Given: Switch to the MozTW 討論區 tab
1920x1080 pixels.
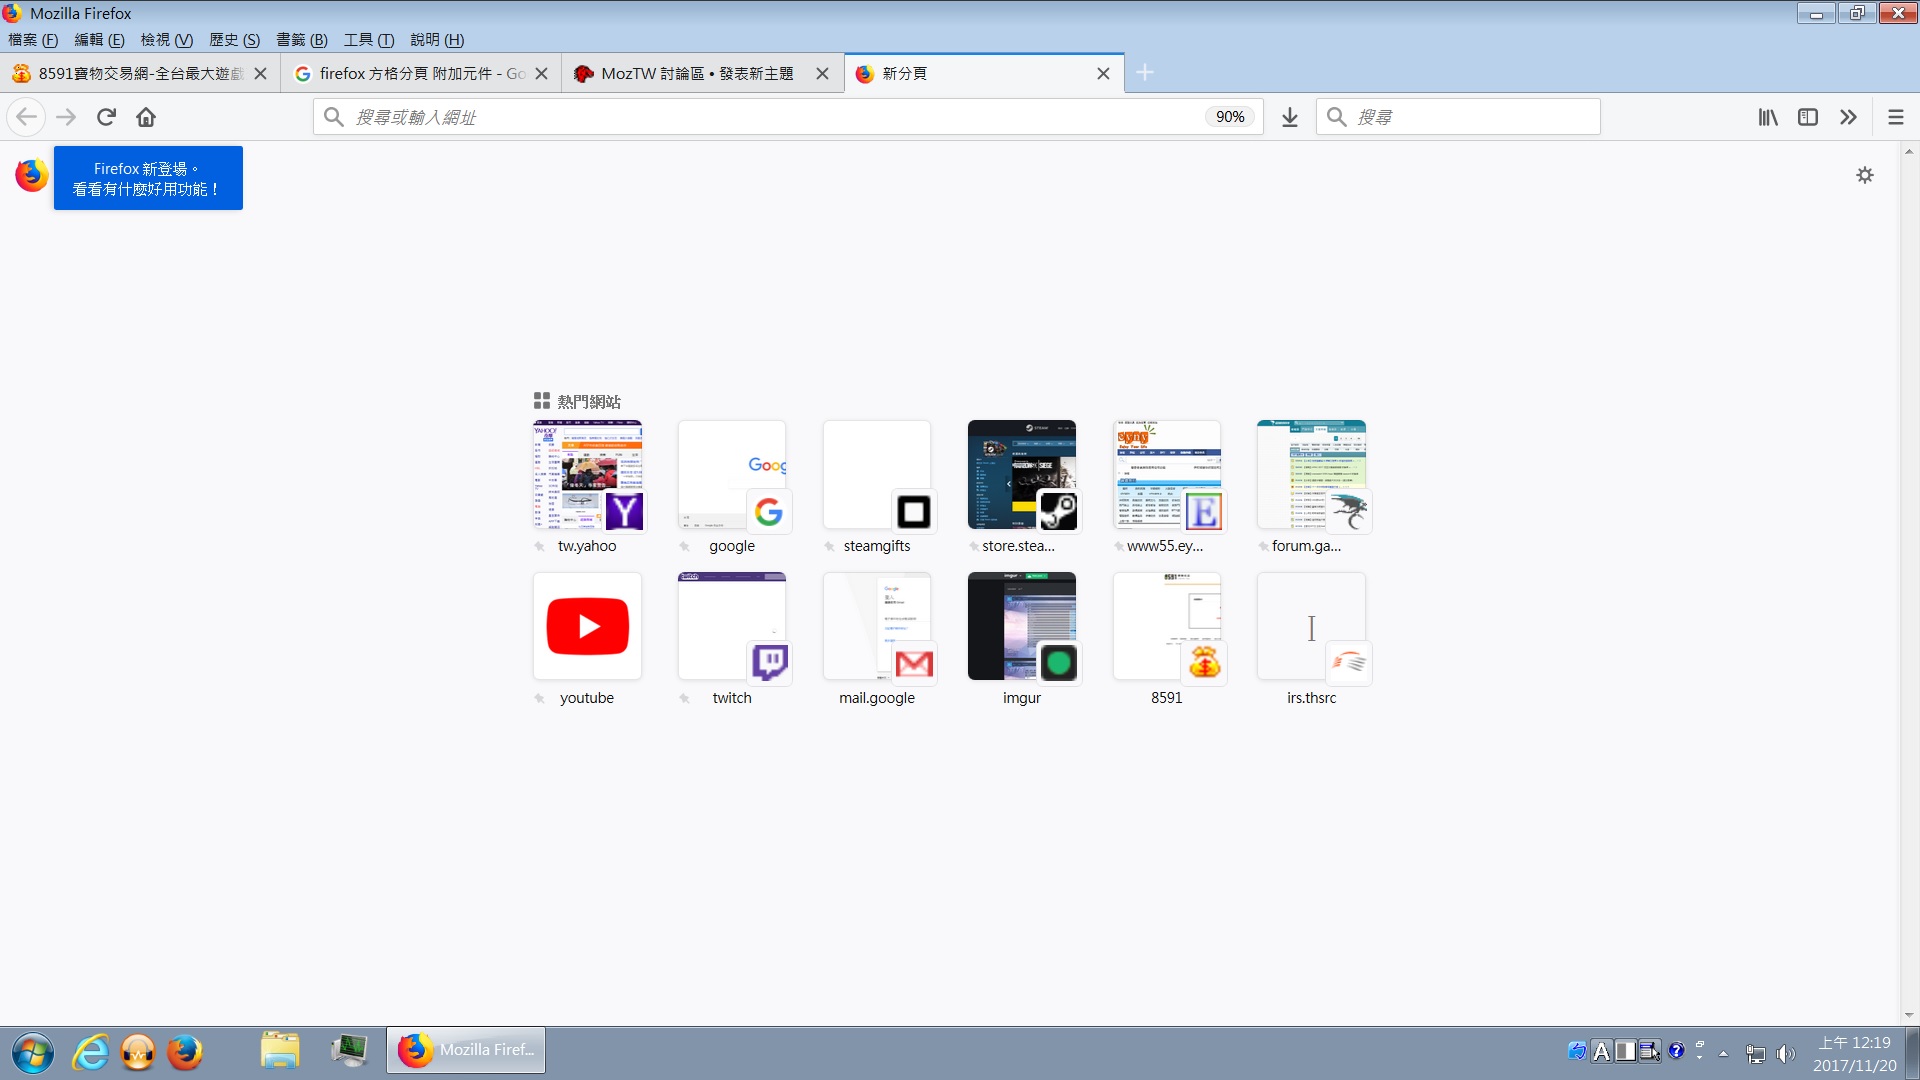Looking at the screenshot, I should [x=697, y=73].
